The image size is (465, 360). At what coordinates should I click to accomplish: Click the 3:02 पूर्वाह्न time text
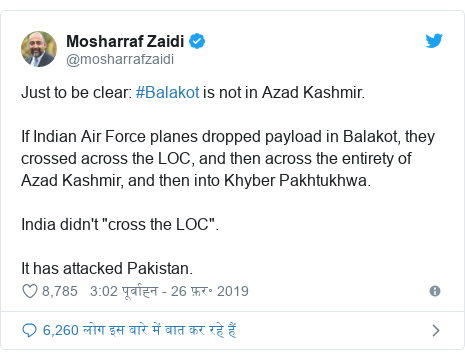point(124,291)
